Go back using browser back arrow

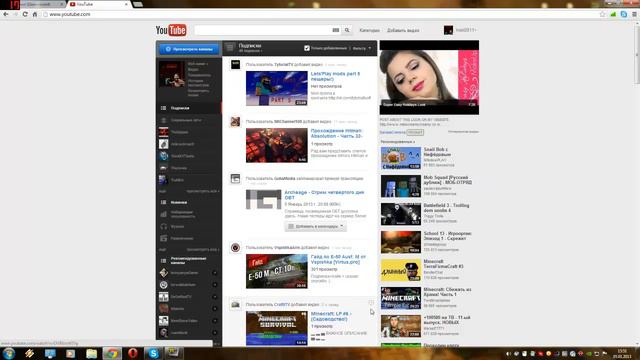[x=6, y=14]
